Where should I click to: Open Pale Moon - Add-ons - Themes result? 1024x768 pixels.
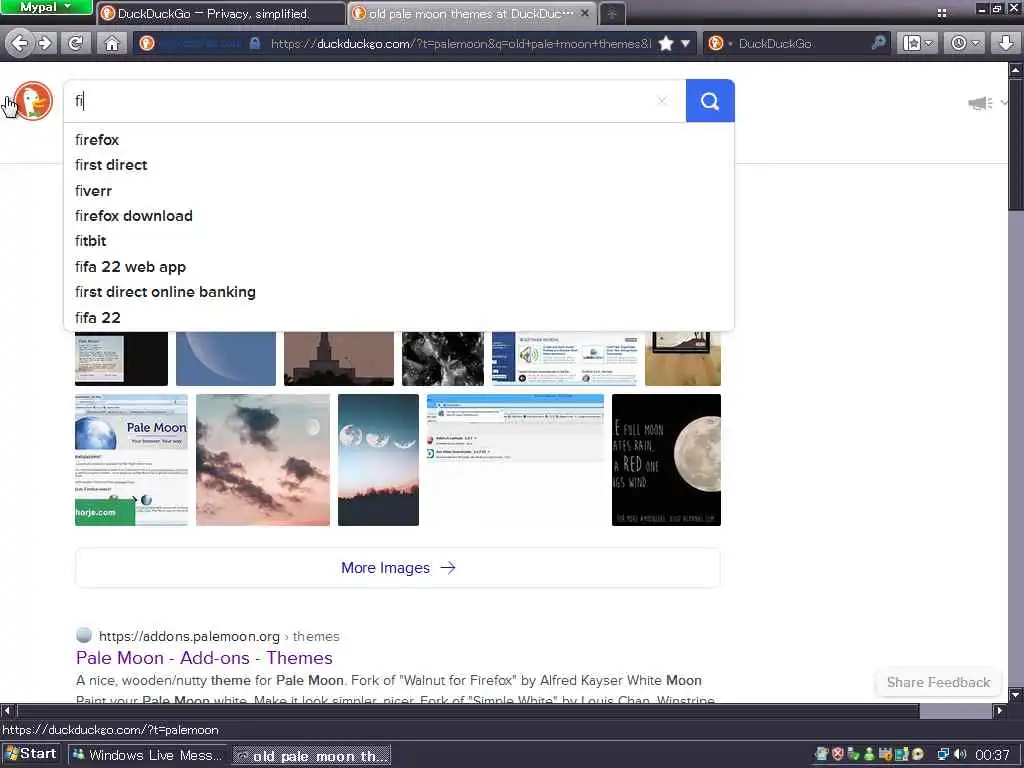pos(204,658)
